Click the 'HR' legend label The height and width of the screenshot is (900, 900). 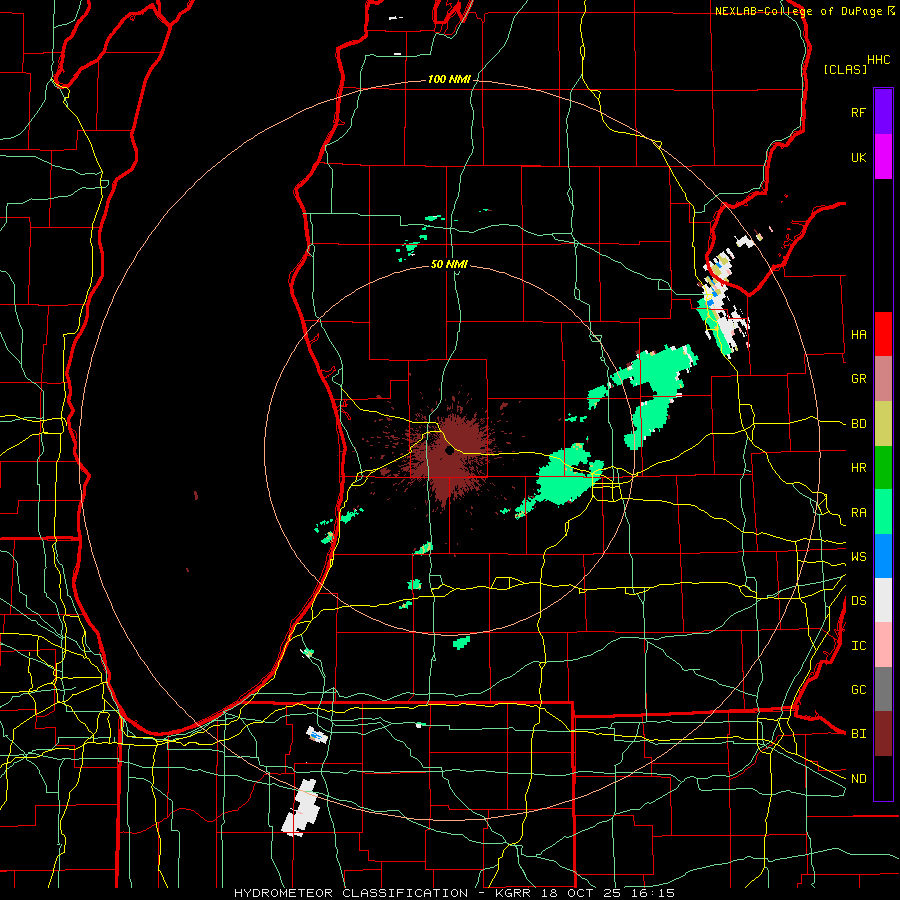click(858, 468)
